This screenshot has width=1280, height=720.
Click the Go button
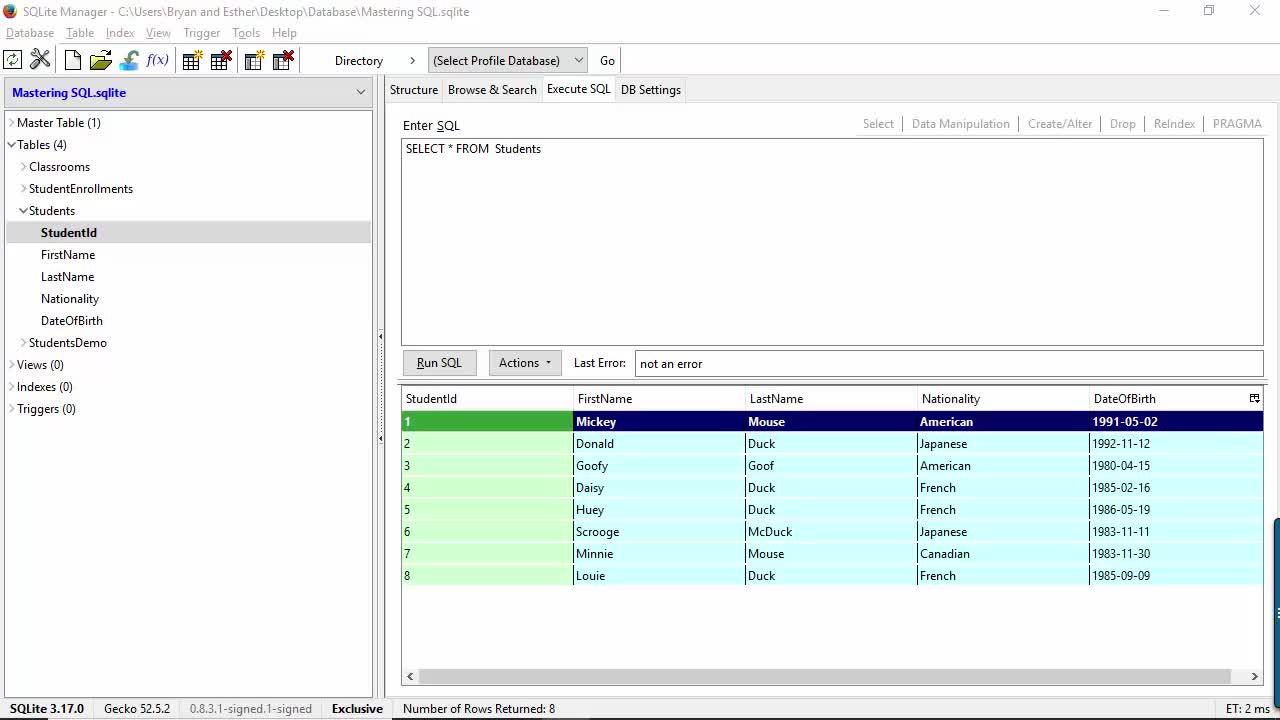pyautogui.click(x=607, y=60)
